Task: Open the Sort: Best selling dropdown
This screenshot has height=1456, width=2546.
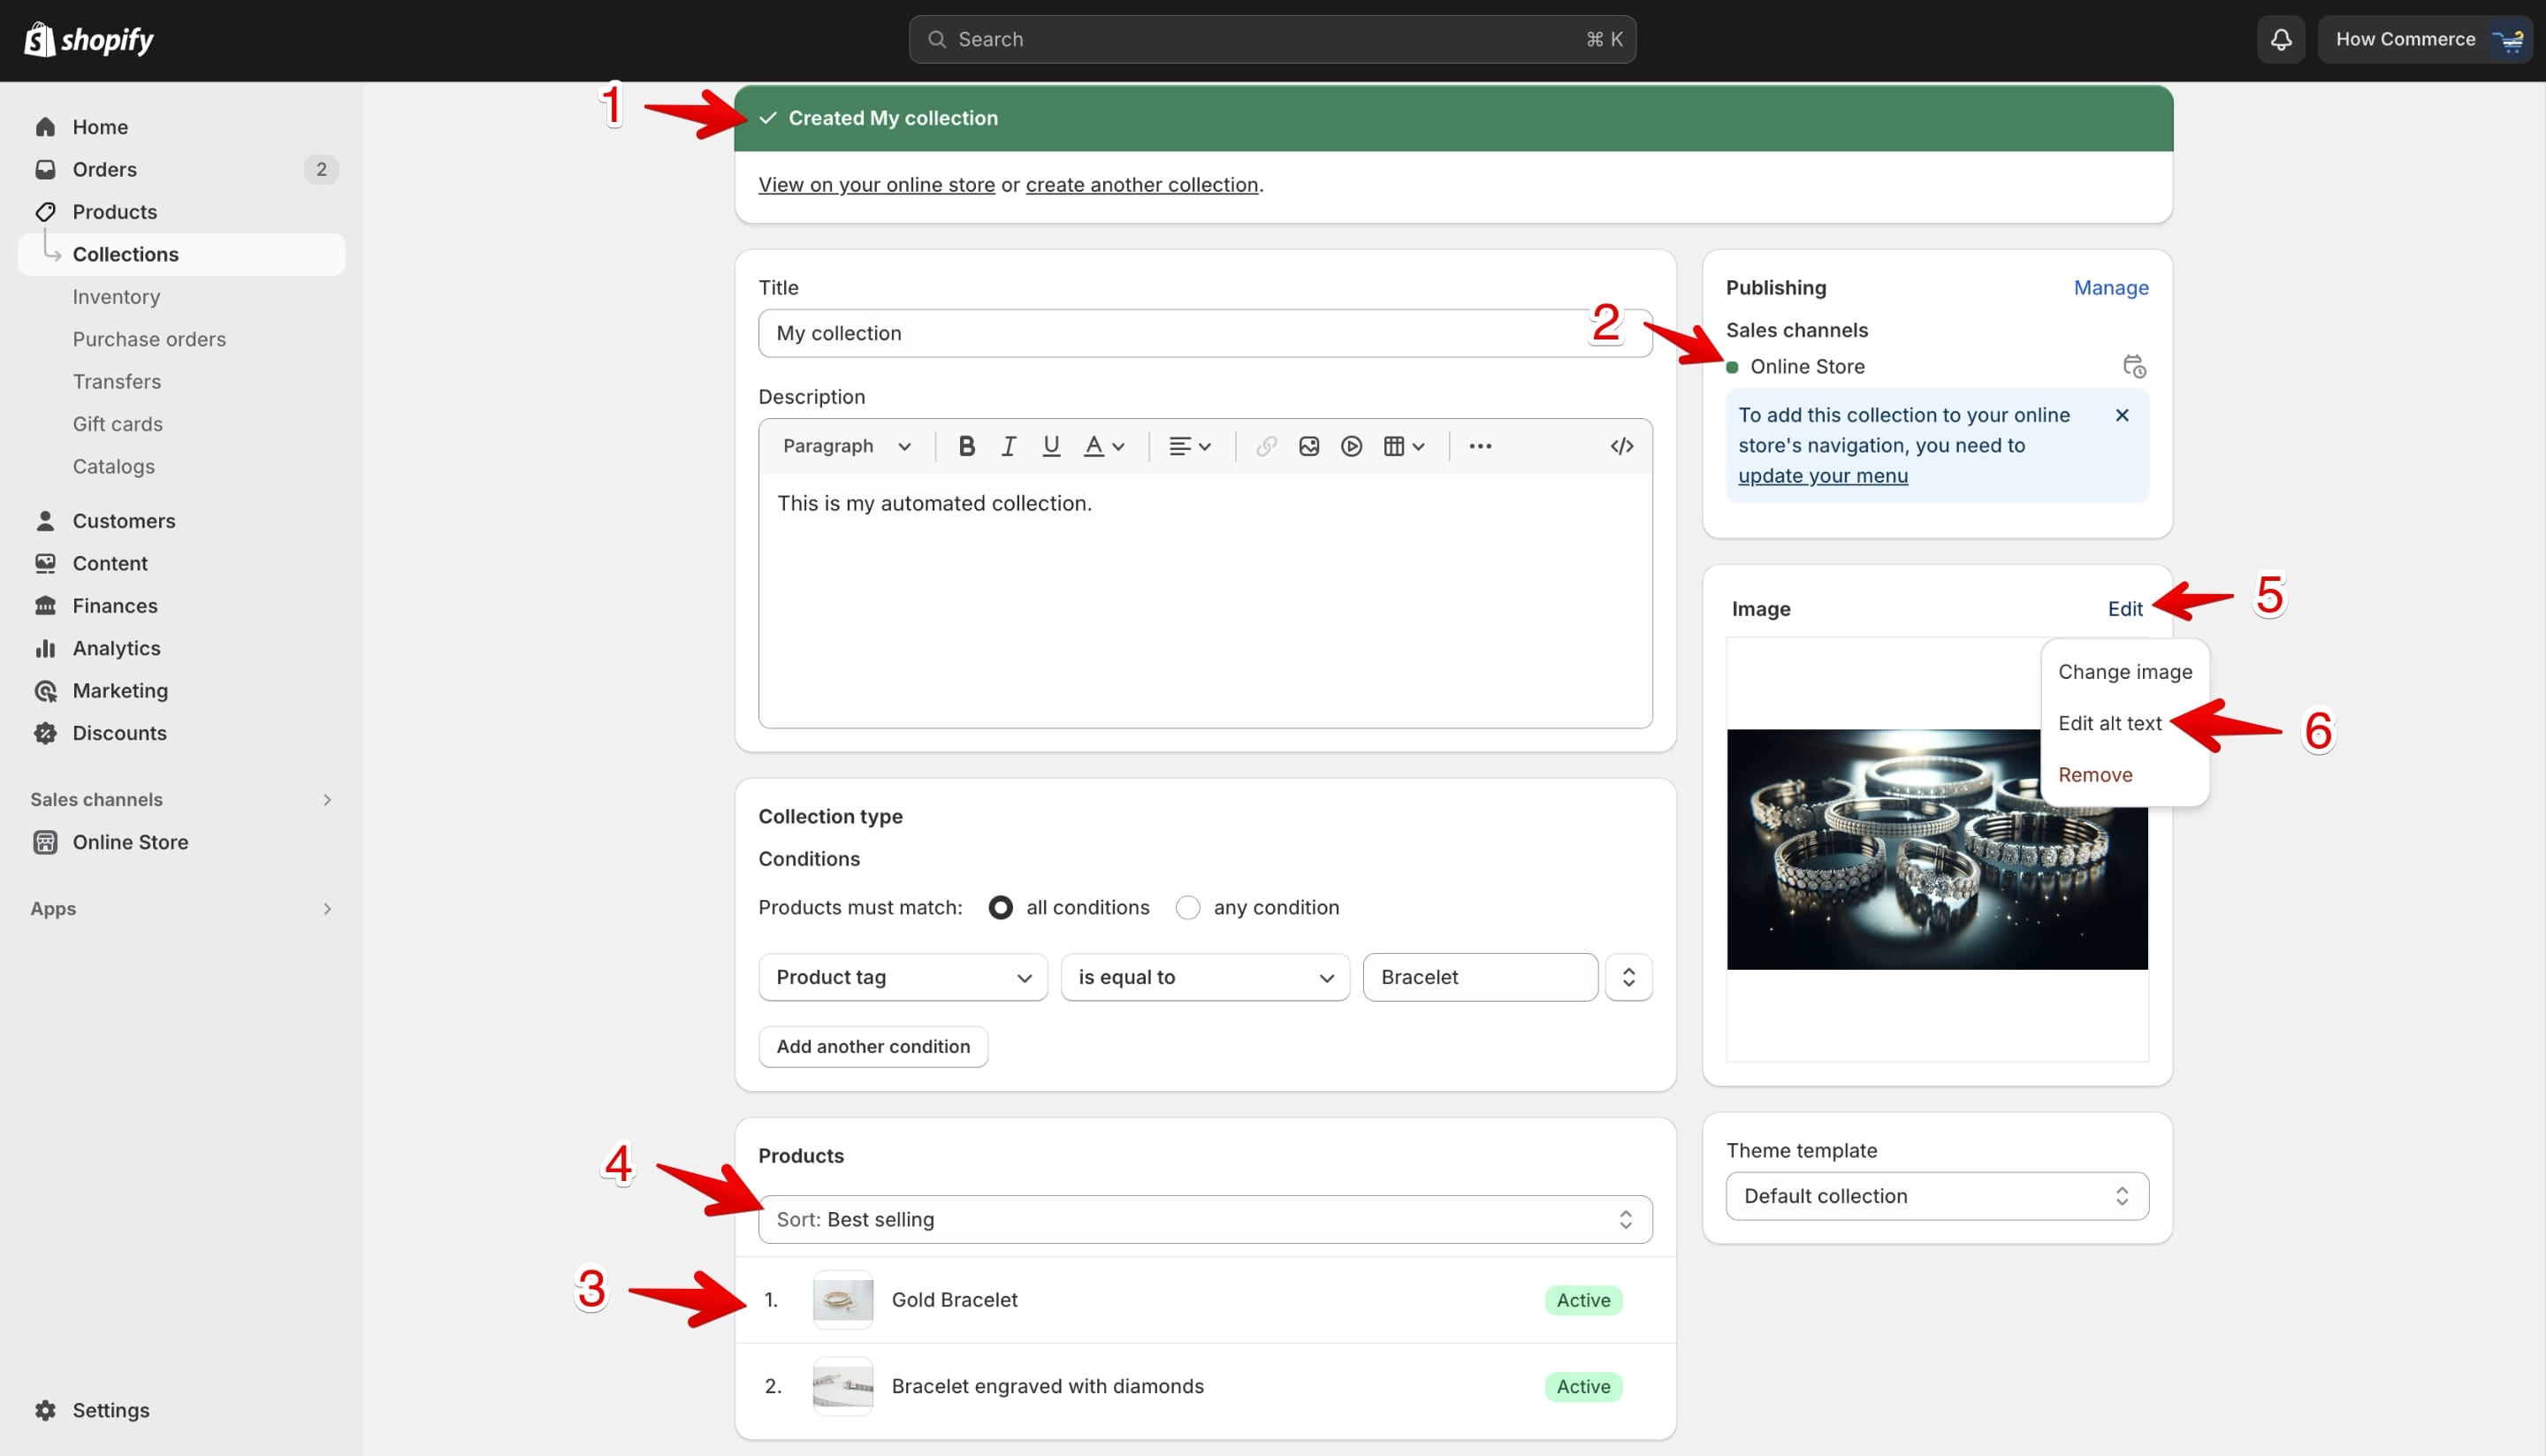Action: (x=1204, y=1219)
